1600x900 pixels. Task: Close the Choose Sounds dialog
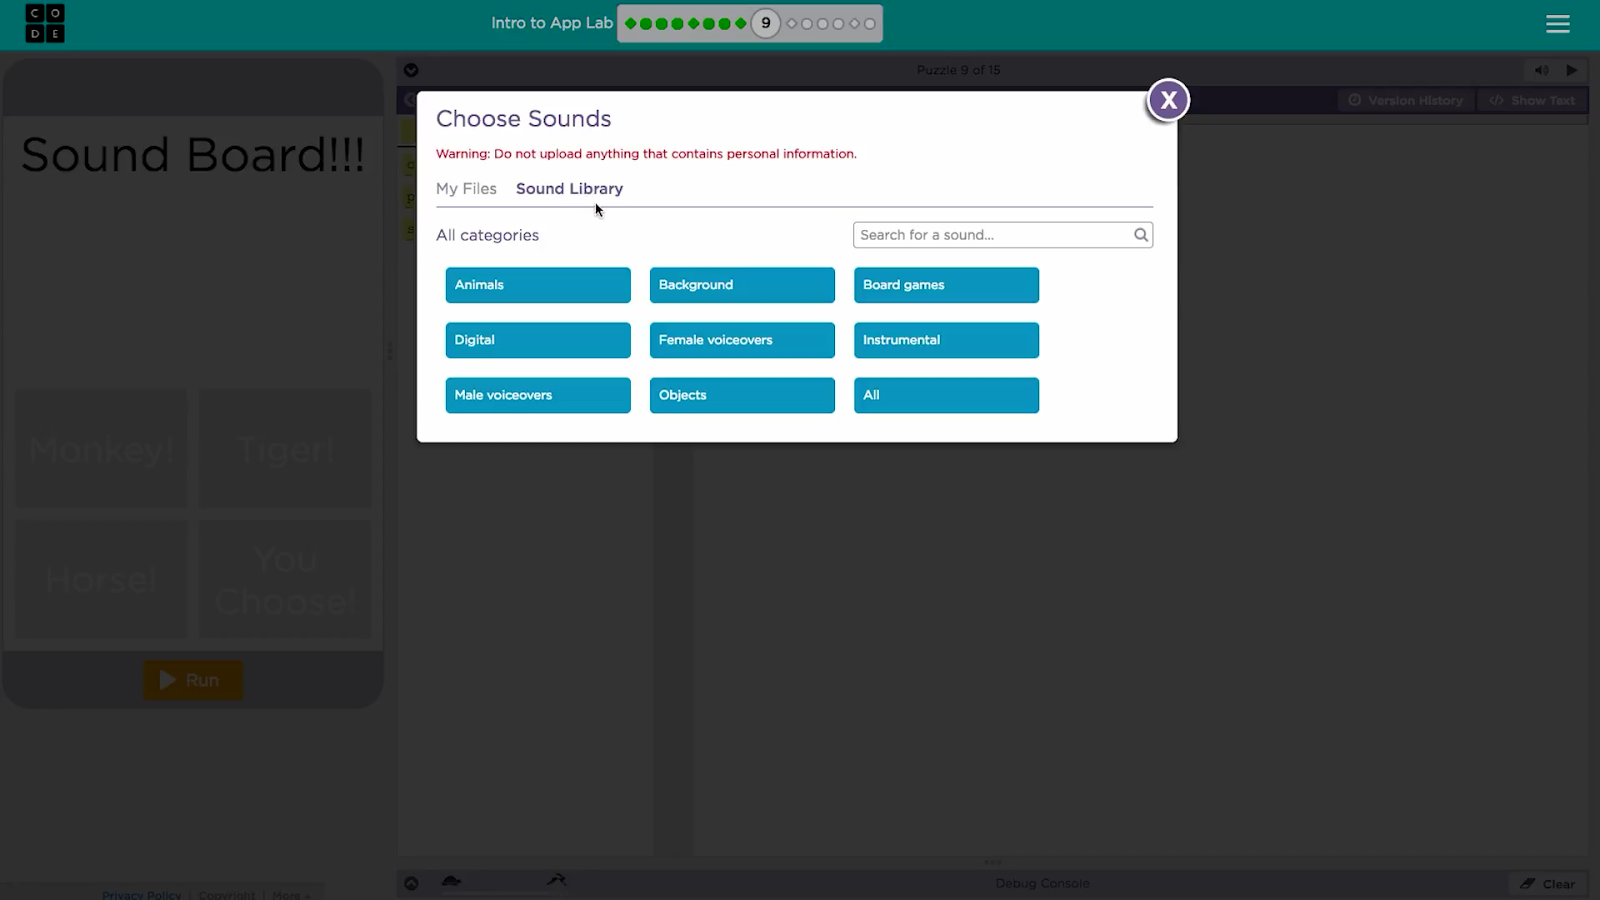click(x=1168, y=100)
